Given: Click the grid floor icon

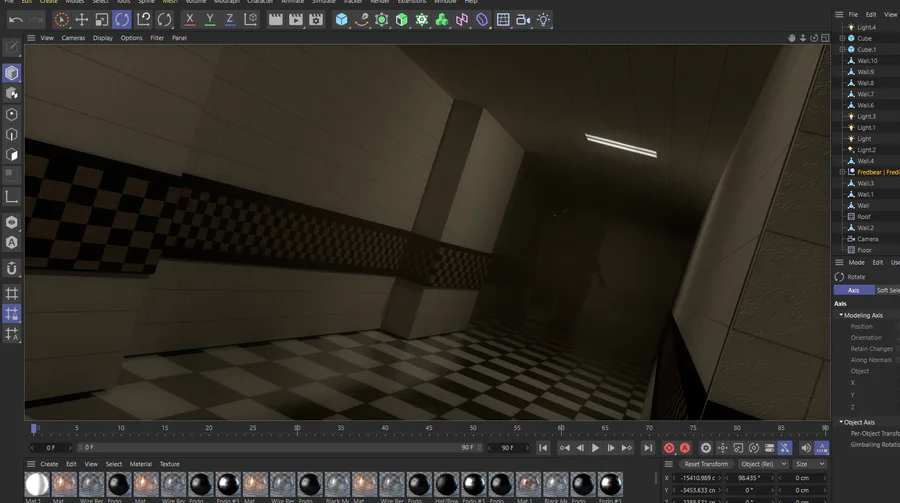Looking at the screenshot, I should click(x=503, y=20).
